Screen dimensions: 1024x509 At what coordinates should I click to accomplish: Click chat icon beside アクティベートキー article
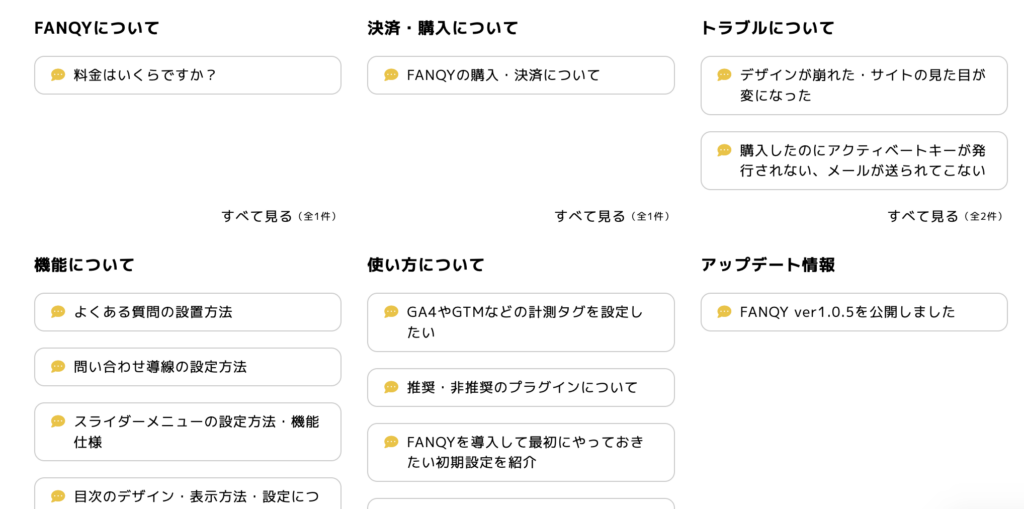[x=724, y=150]
